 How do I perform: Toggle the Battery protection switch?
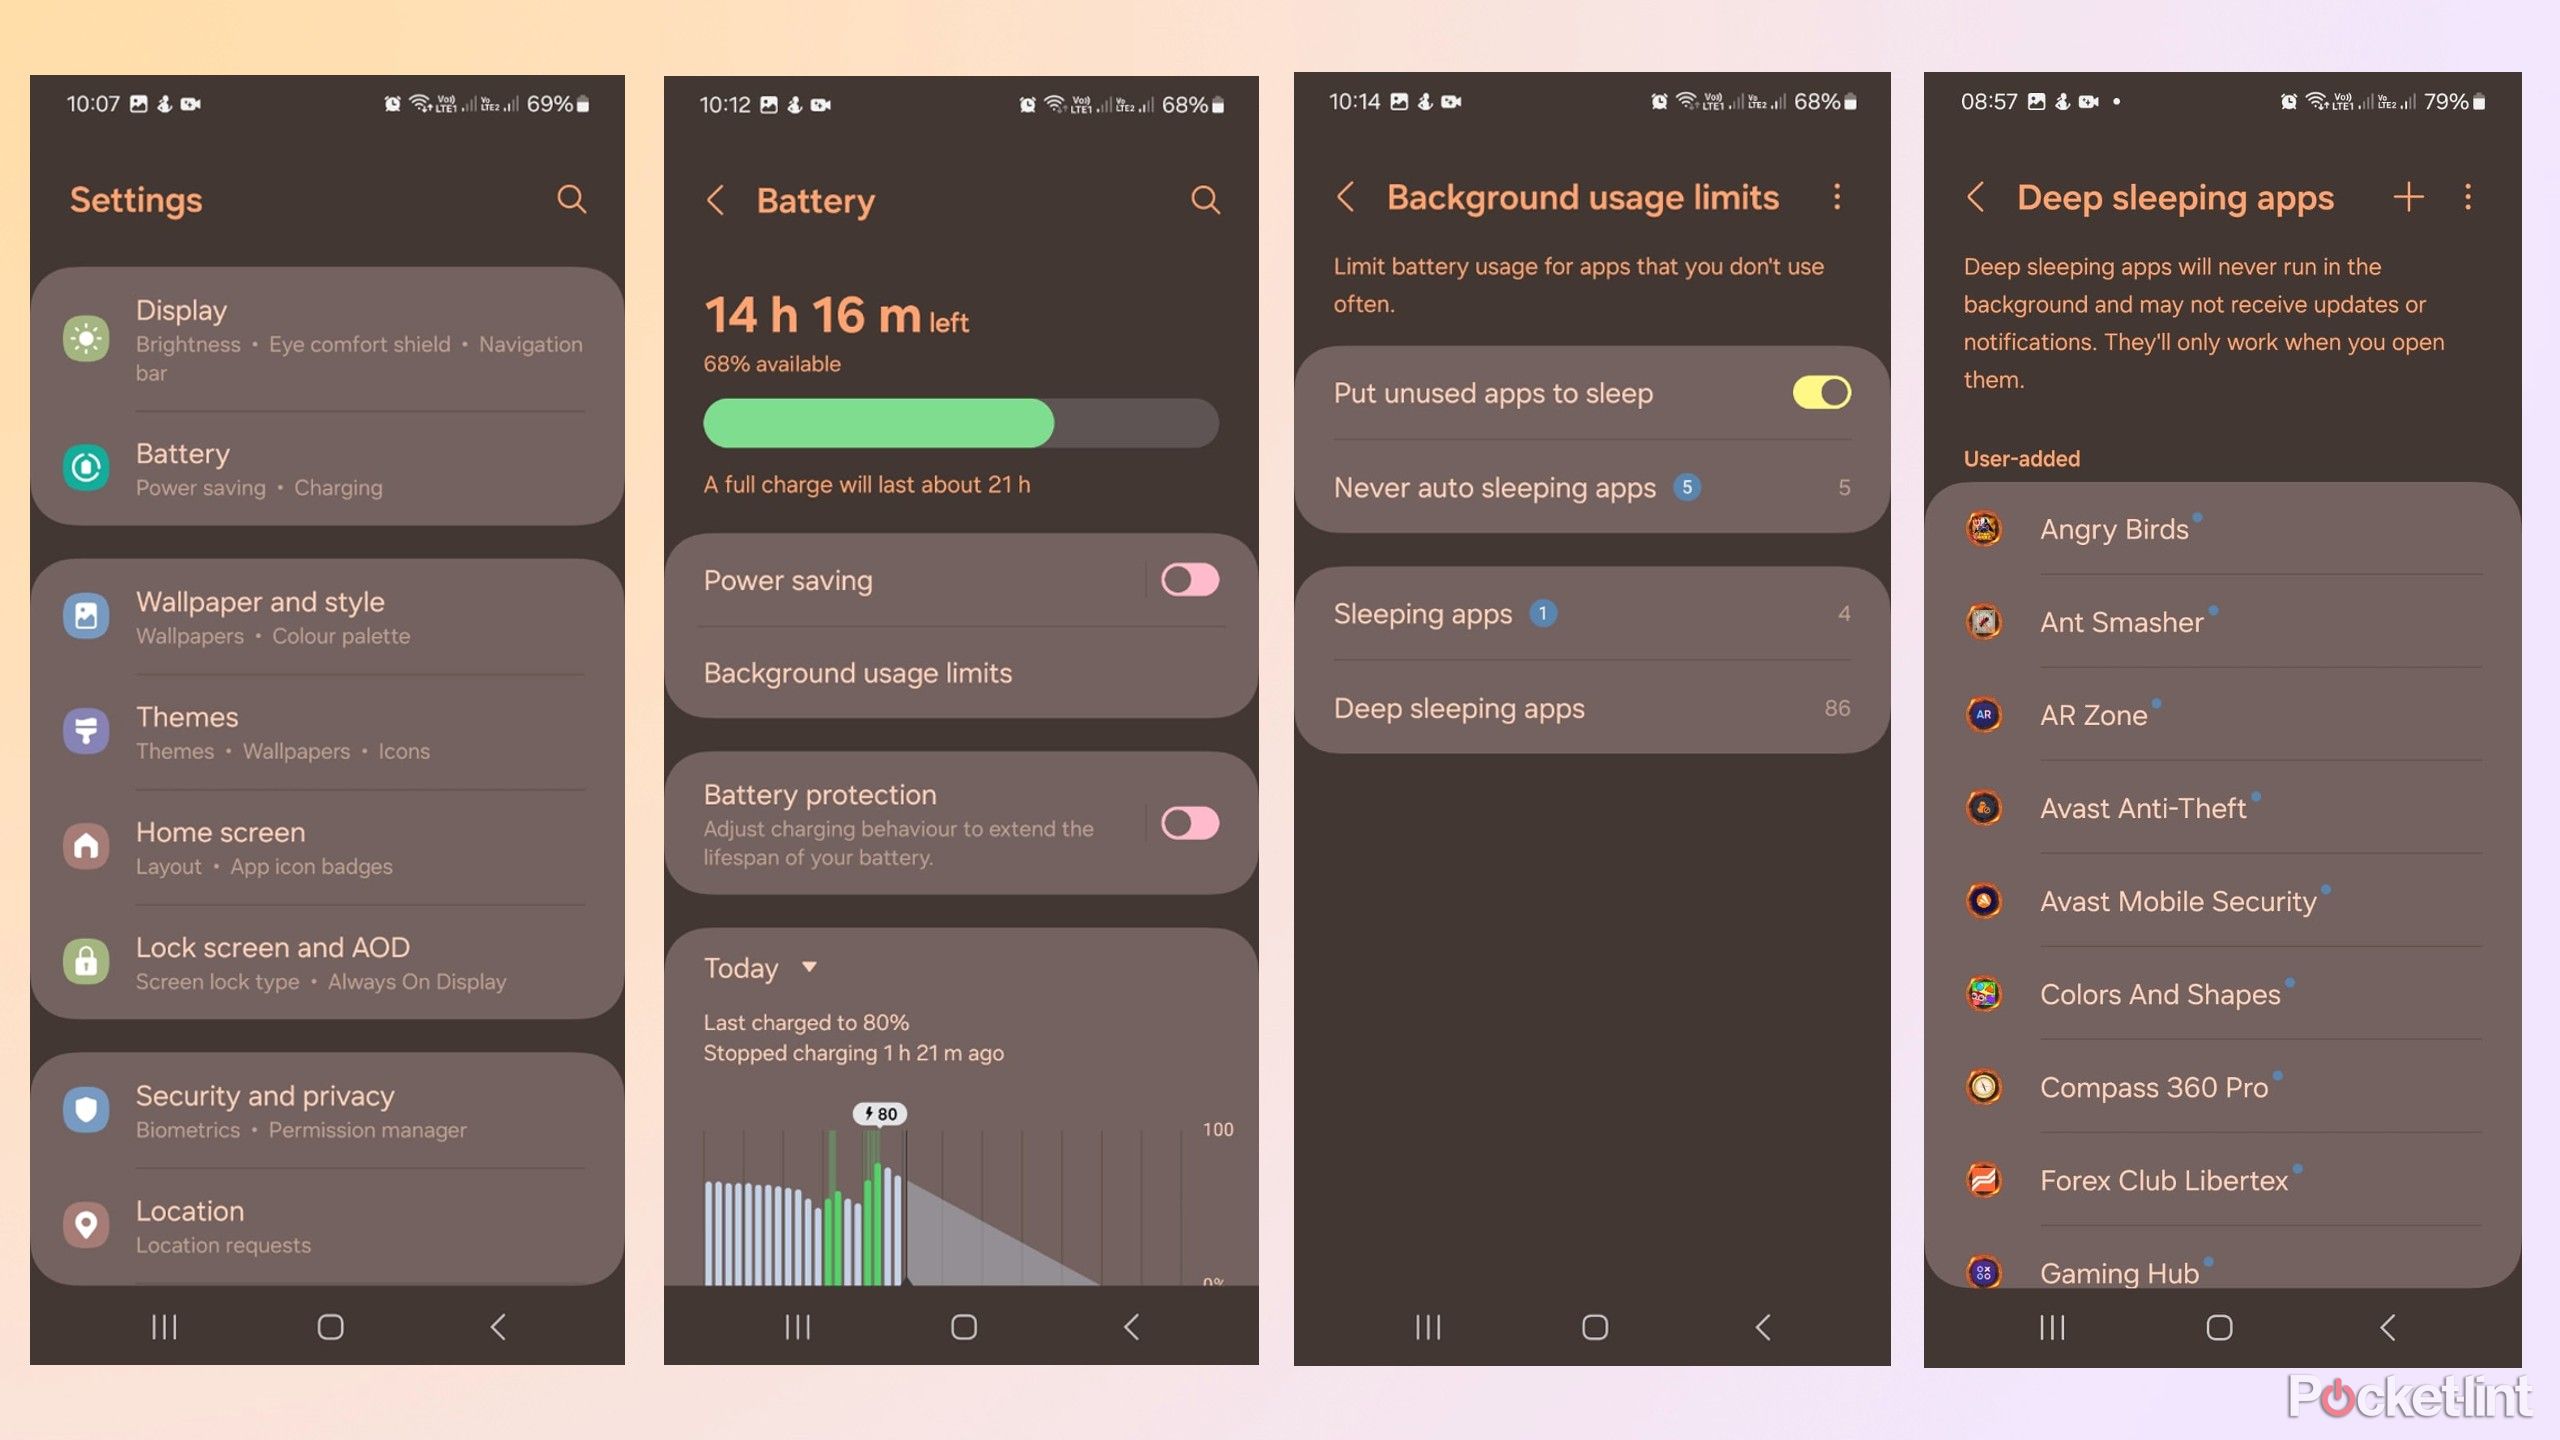pos(1189,821)
